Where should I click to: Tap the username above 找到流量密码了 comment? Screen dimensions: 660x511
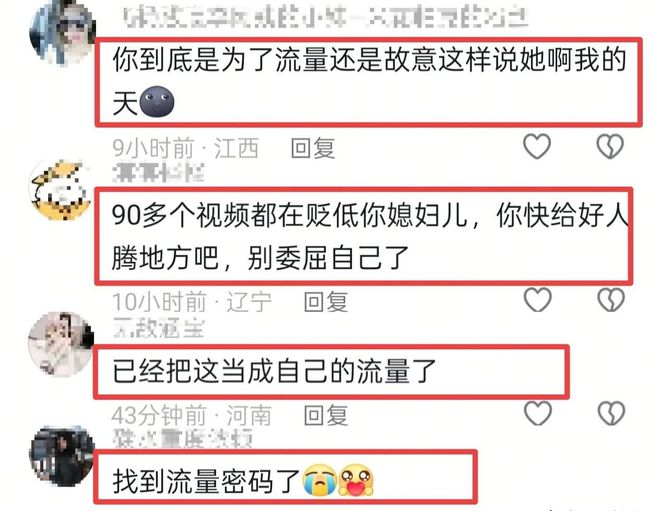tap(183, 439)
